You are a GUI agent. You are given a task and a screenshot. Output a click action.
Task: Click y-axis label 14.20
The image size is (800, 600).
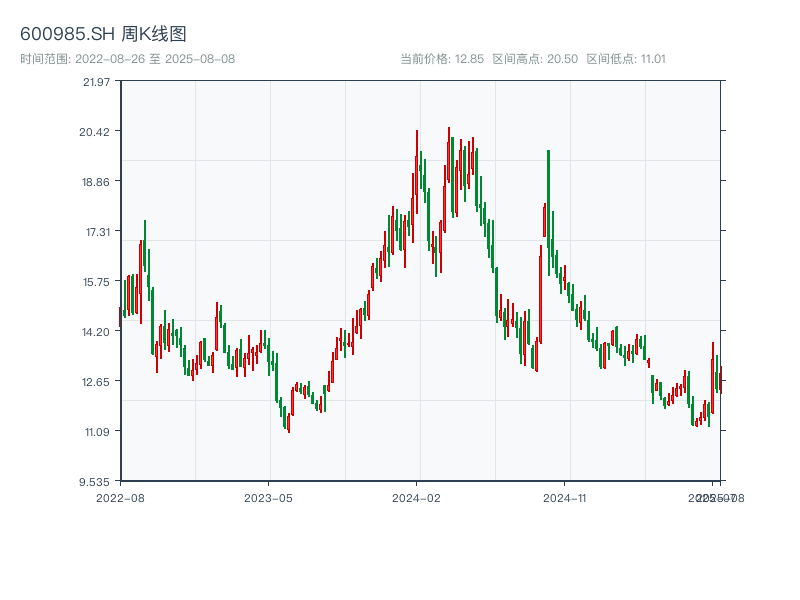[96, 332]
